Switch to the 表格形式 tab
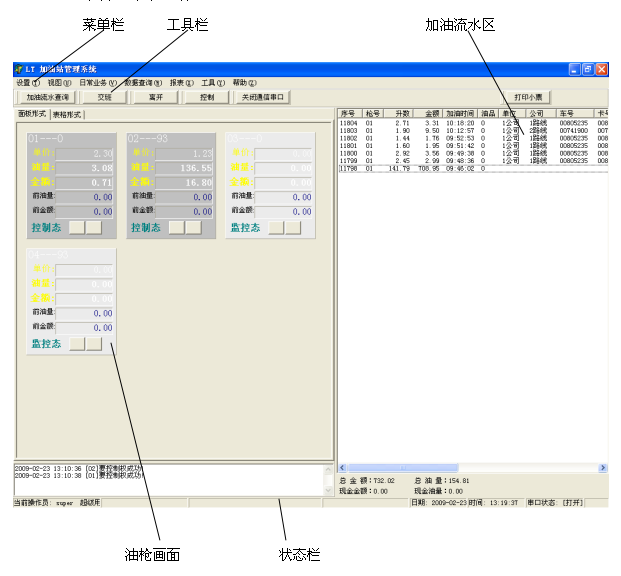 point(67,115)
